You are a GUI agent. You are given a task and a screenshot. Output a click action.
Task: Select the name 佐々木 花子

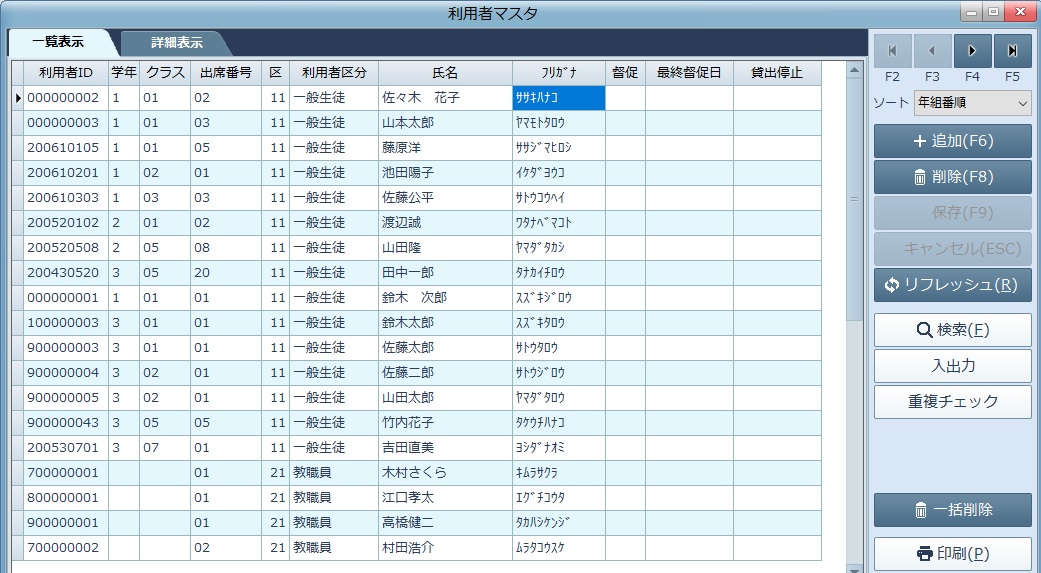pyautogui.click(x=445, y=98)
